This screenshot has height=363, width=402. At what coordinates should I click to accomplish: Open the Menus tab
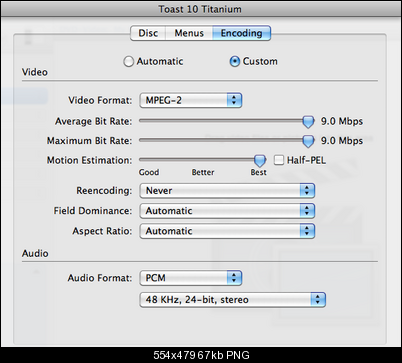pos(189,33)
